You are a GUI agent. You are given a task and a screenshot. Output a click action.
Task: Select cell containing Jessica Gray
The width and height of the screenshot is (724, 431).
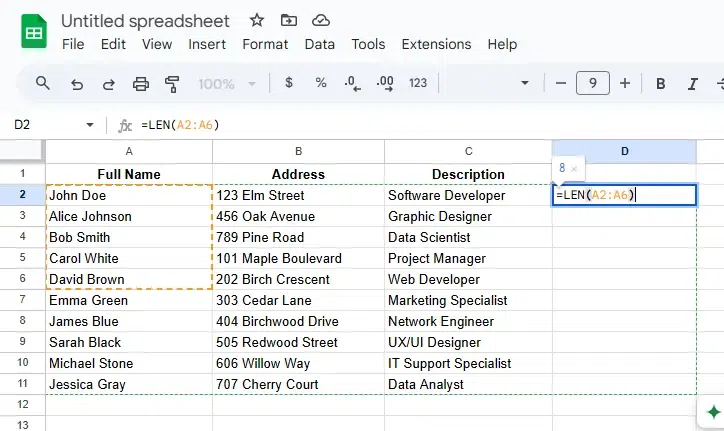click(x=129, y=384)
